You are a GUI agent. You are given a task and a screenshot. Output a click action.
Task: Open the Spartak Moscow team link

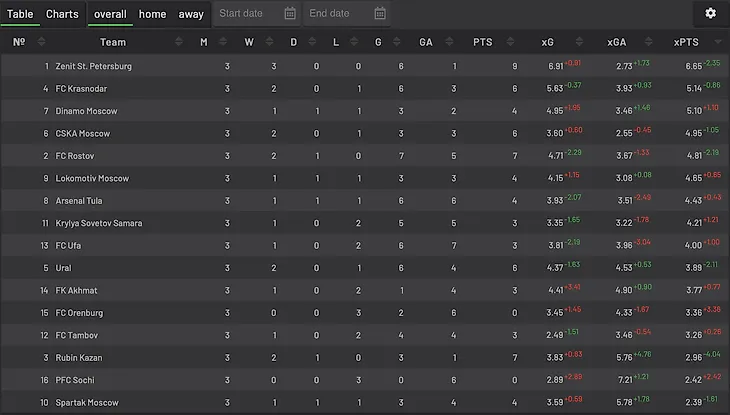pos(87,402)
